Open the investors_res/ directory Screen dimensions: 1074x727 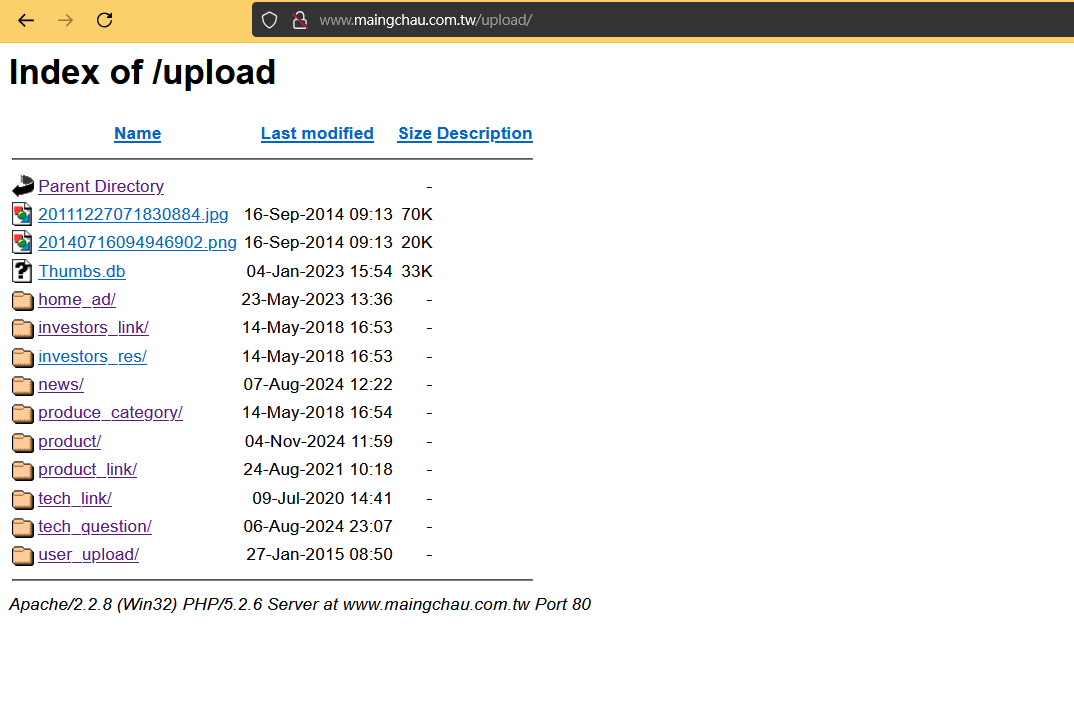pos(92,356)
